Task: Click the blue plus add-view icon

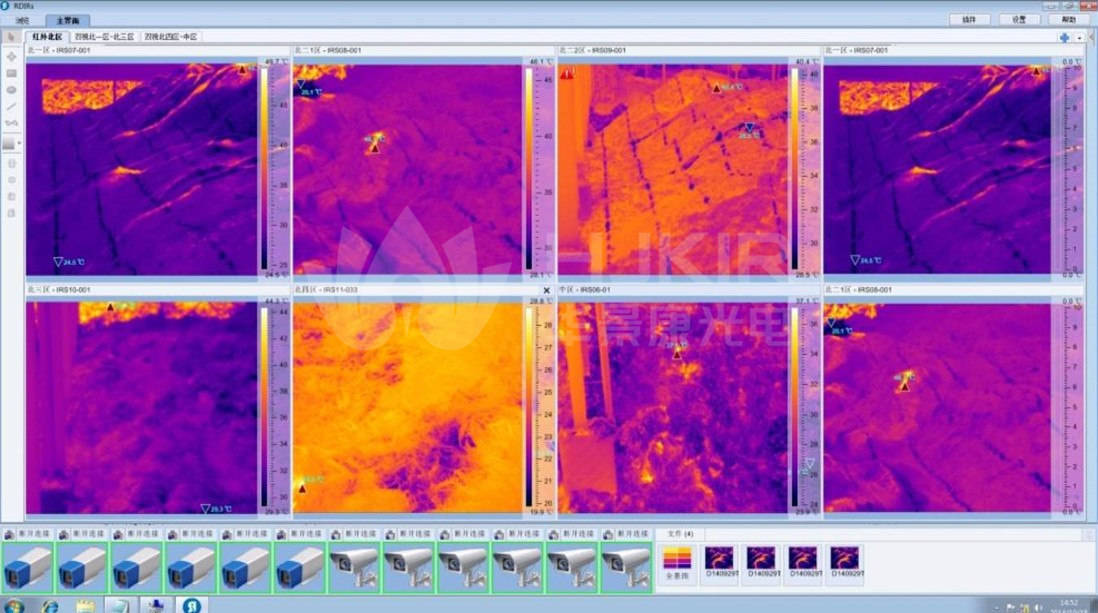Action: (x=1065, y=37)
